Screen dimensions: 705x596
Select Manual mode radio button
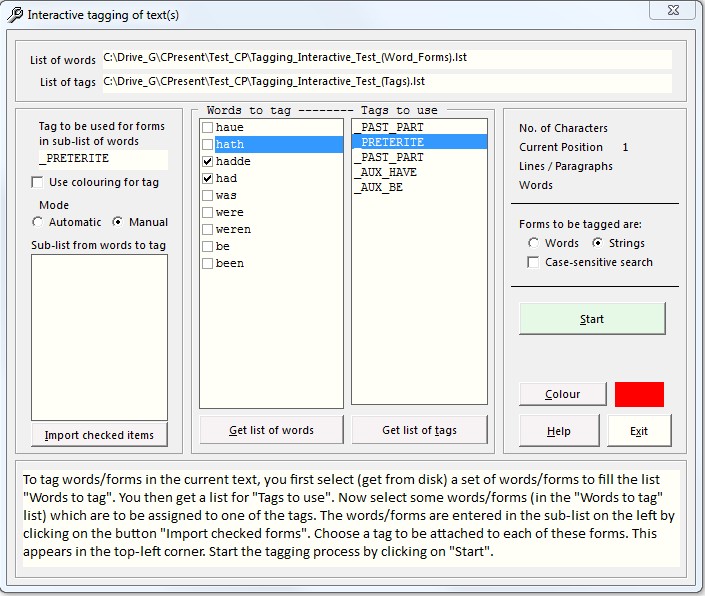point(118,222)
